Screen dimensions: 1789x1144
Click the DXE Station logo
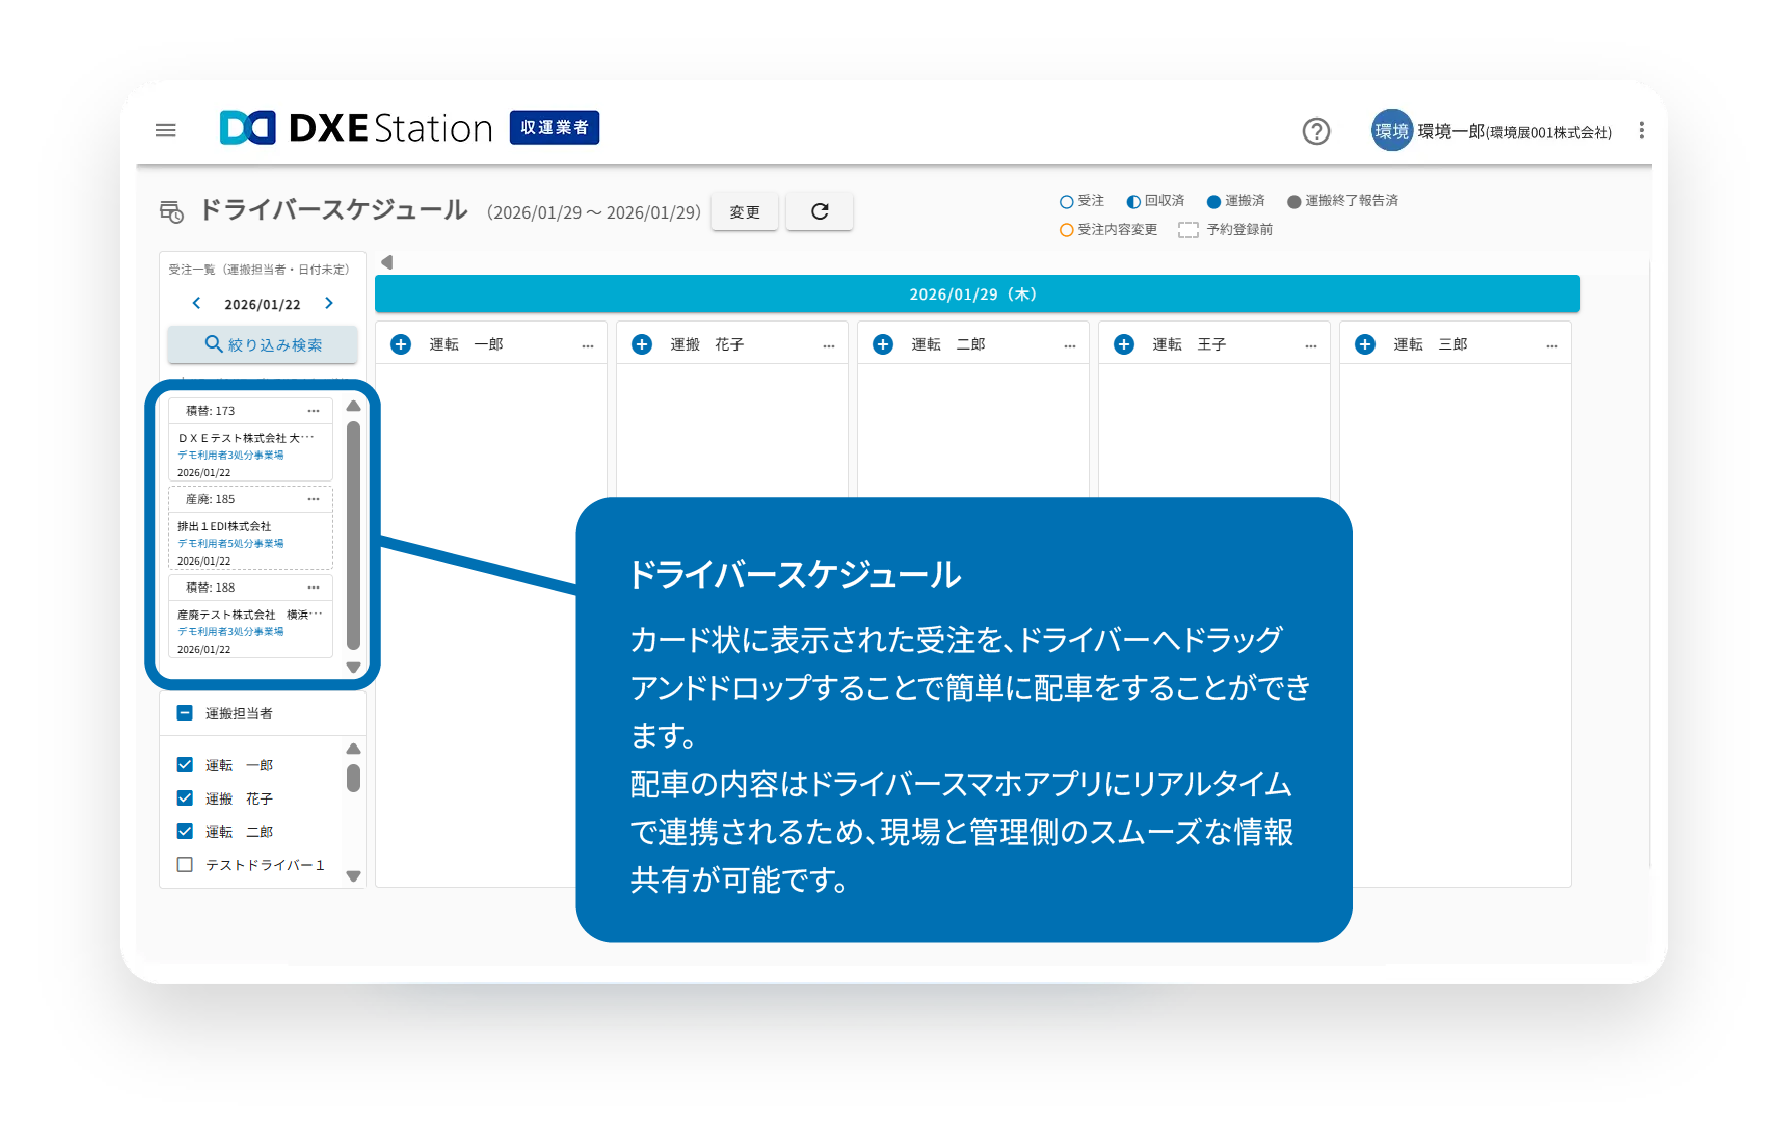[352, 128]
